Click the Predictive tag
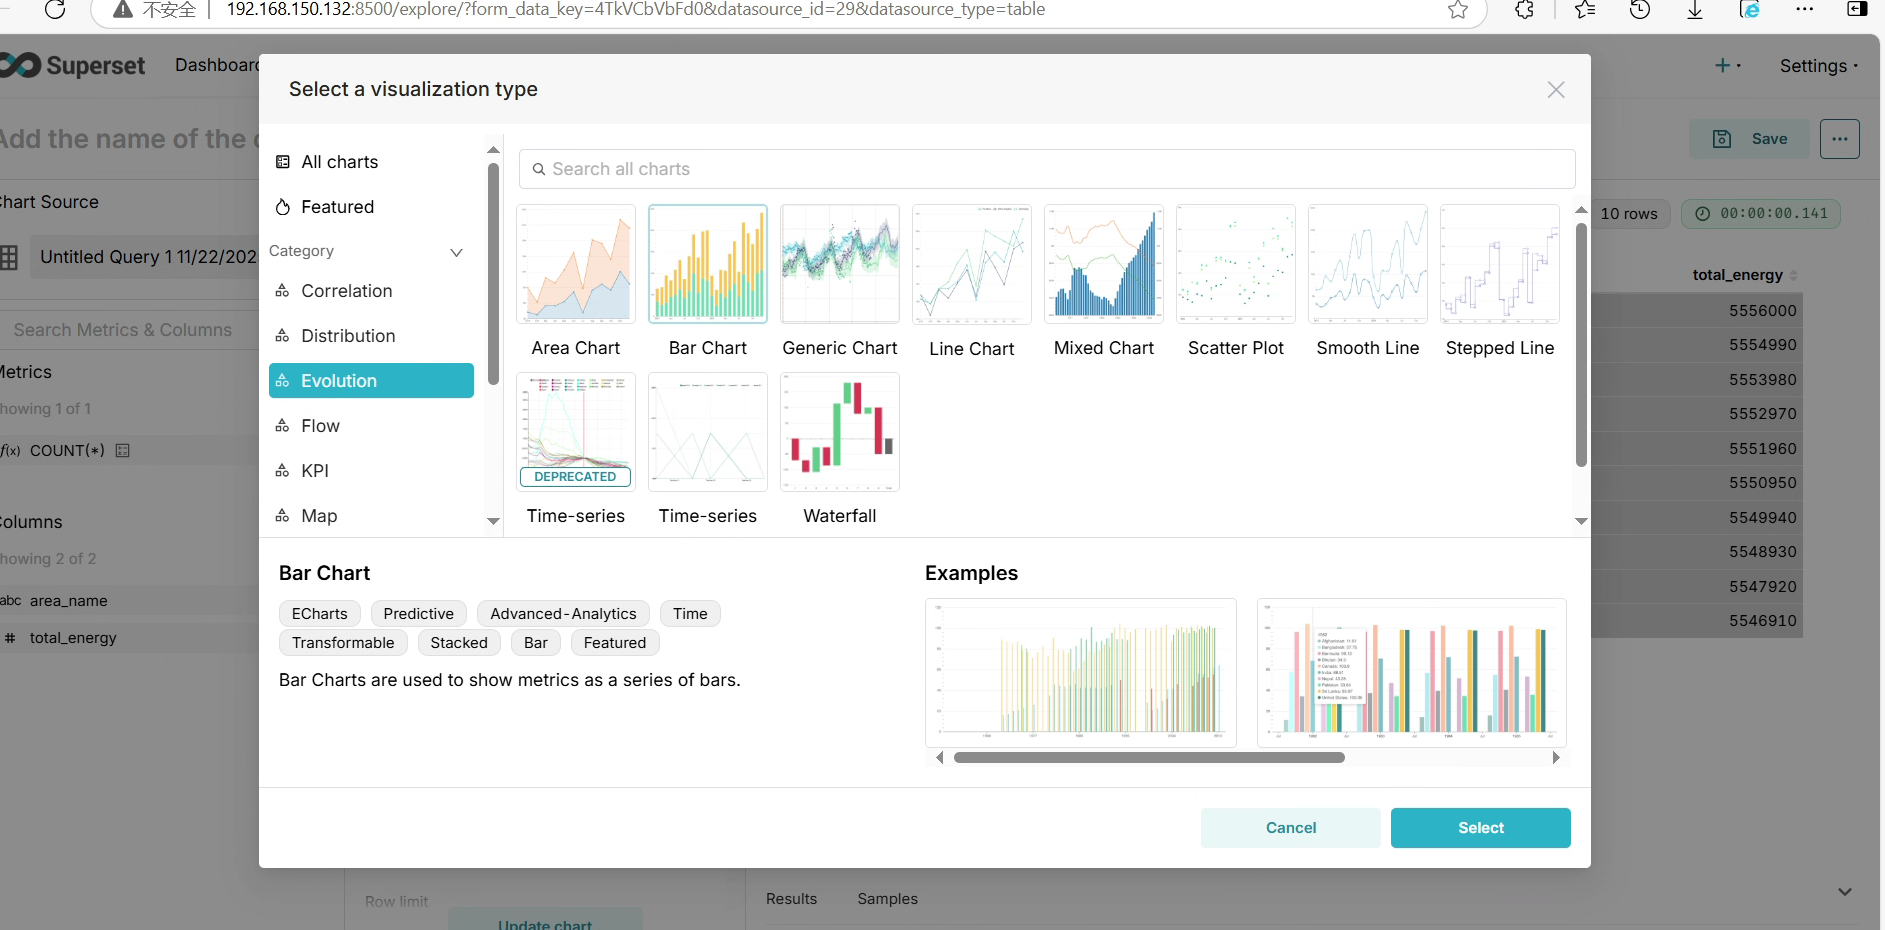 pos(419,614)
